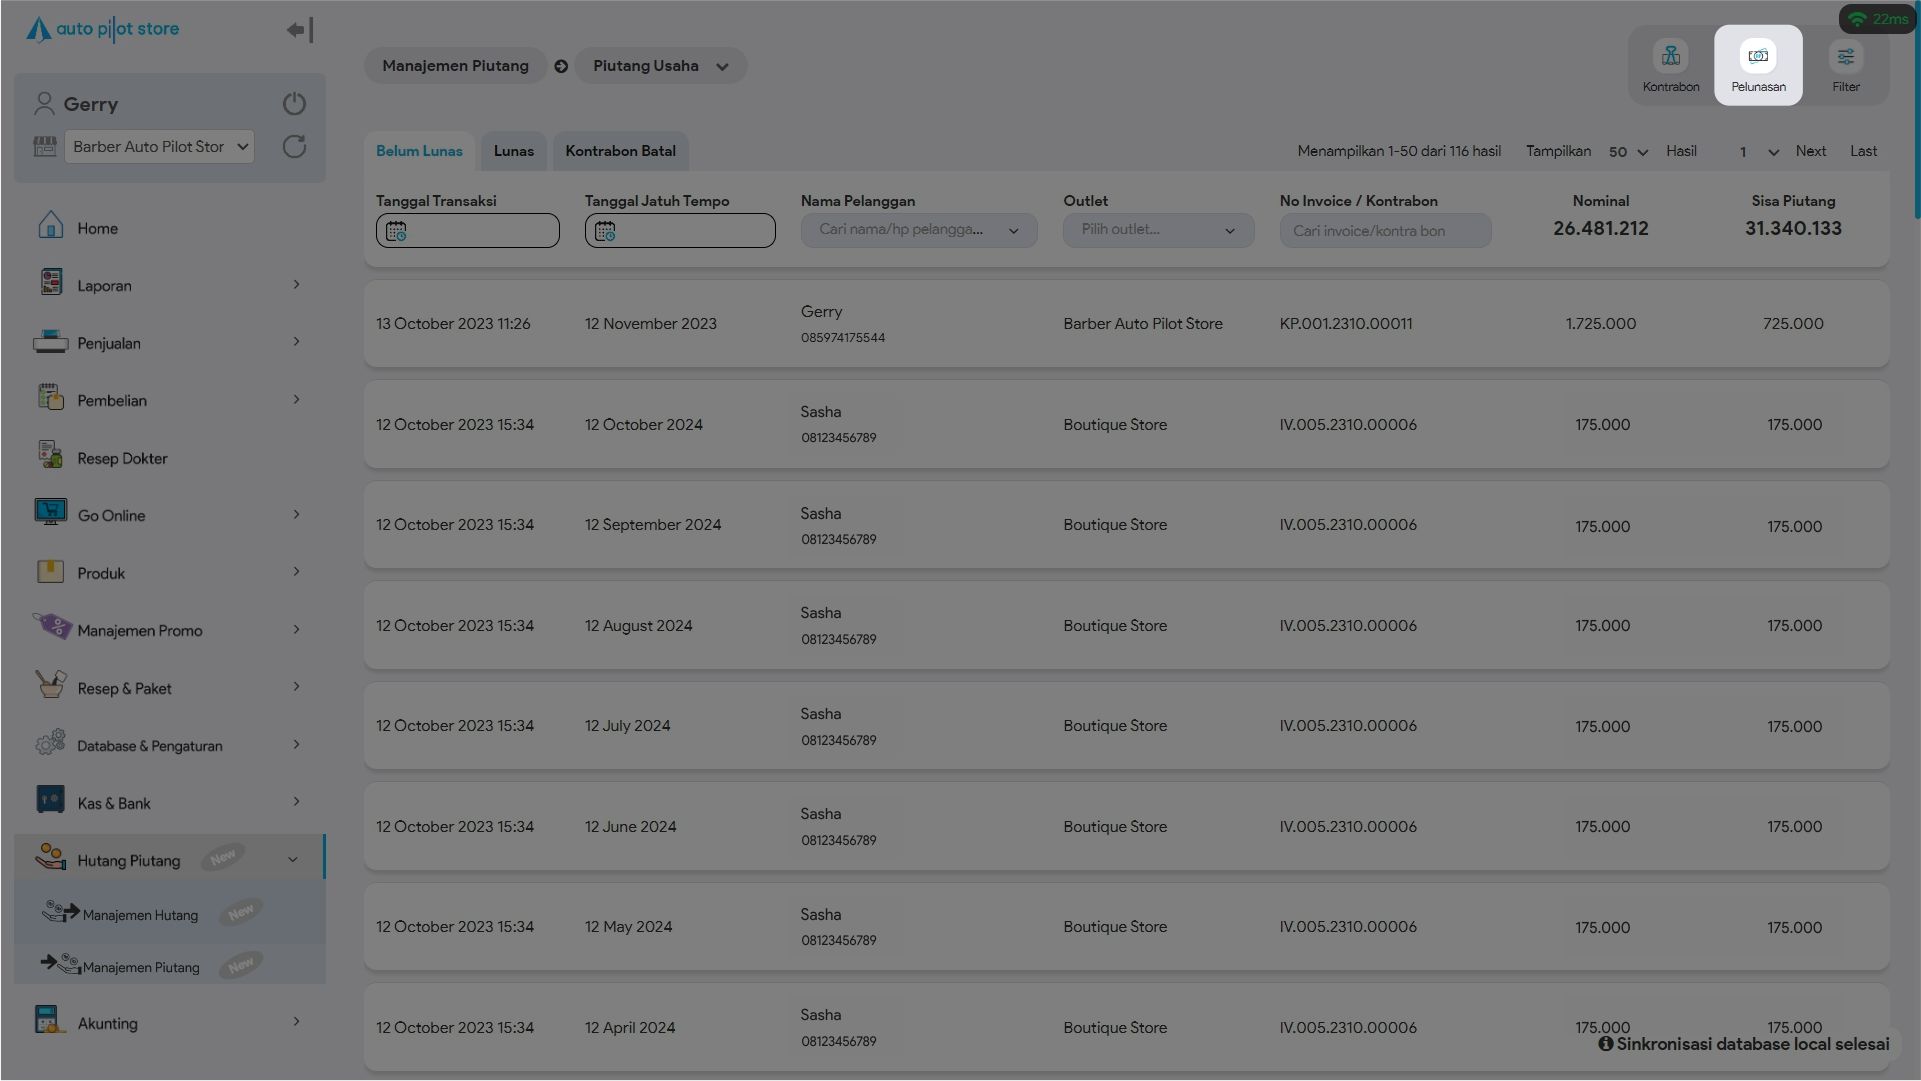
Task: Open the Kontrabon icon button
Action: click(1670, 57)
